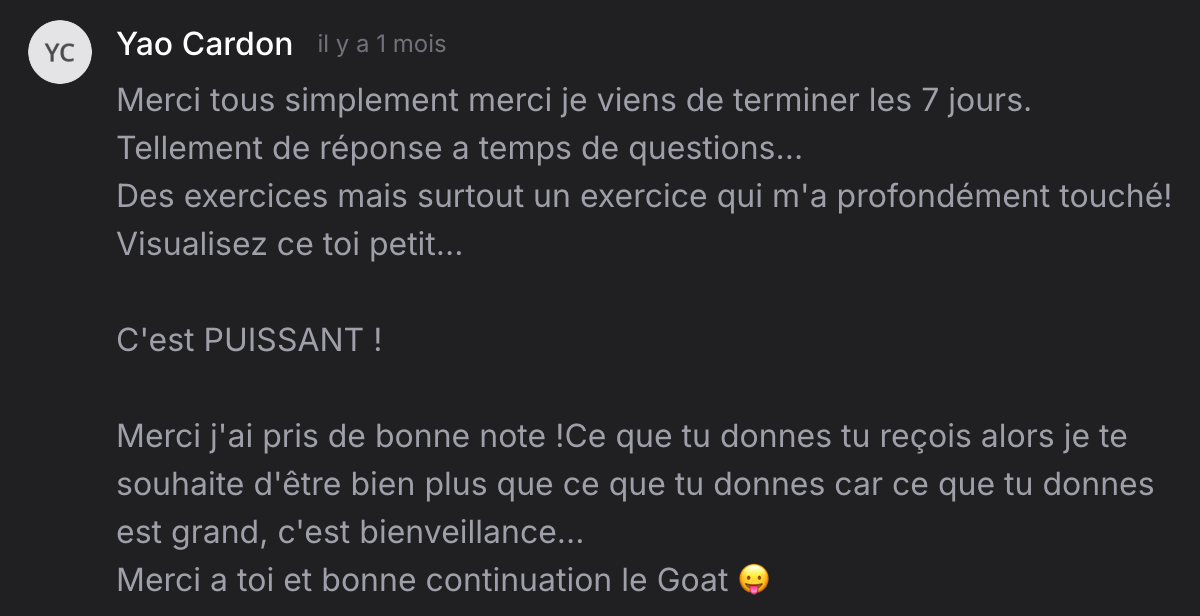The image size is (1200, 616).
Task: Click the YC avatar circle
Action: tap(60, 52)
